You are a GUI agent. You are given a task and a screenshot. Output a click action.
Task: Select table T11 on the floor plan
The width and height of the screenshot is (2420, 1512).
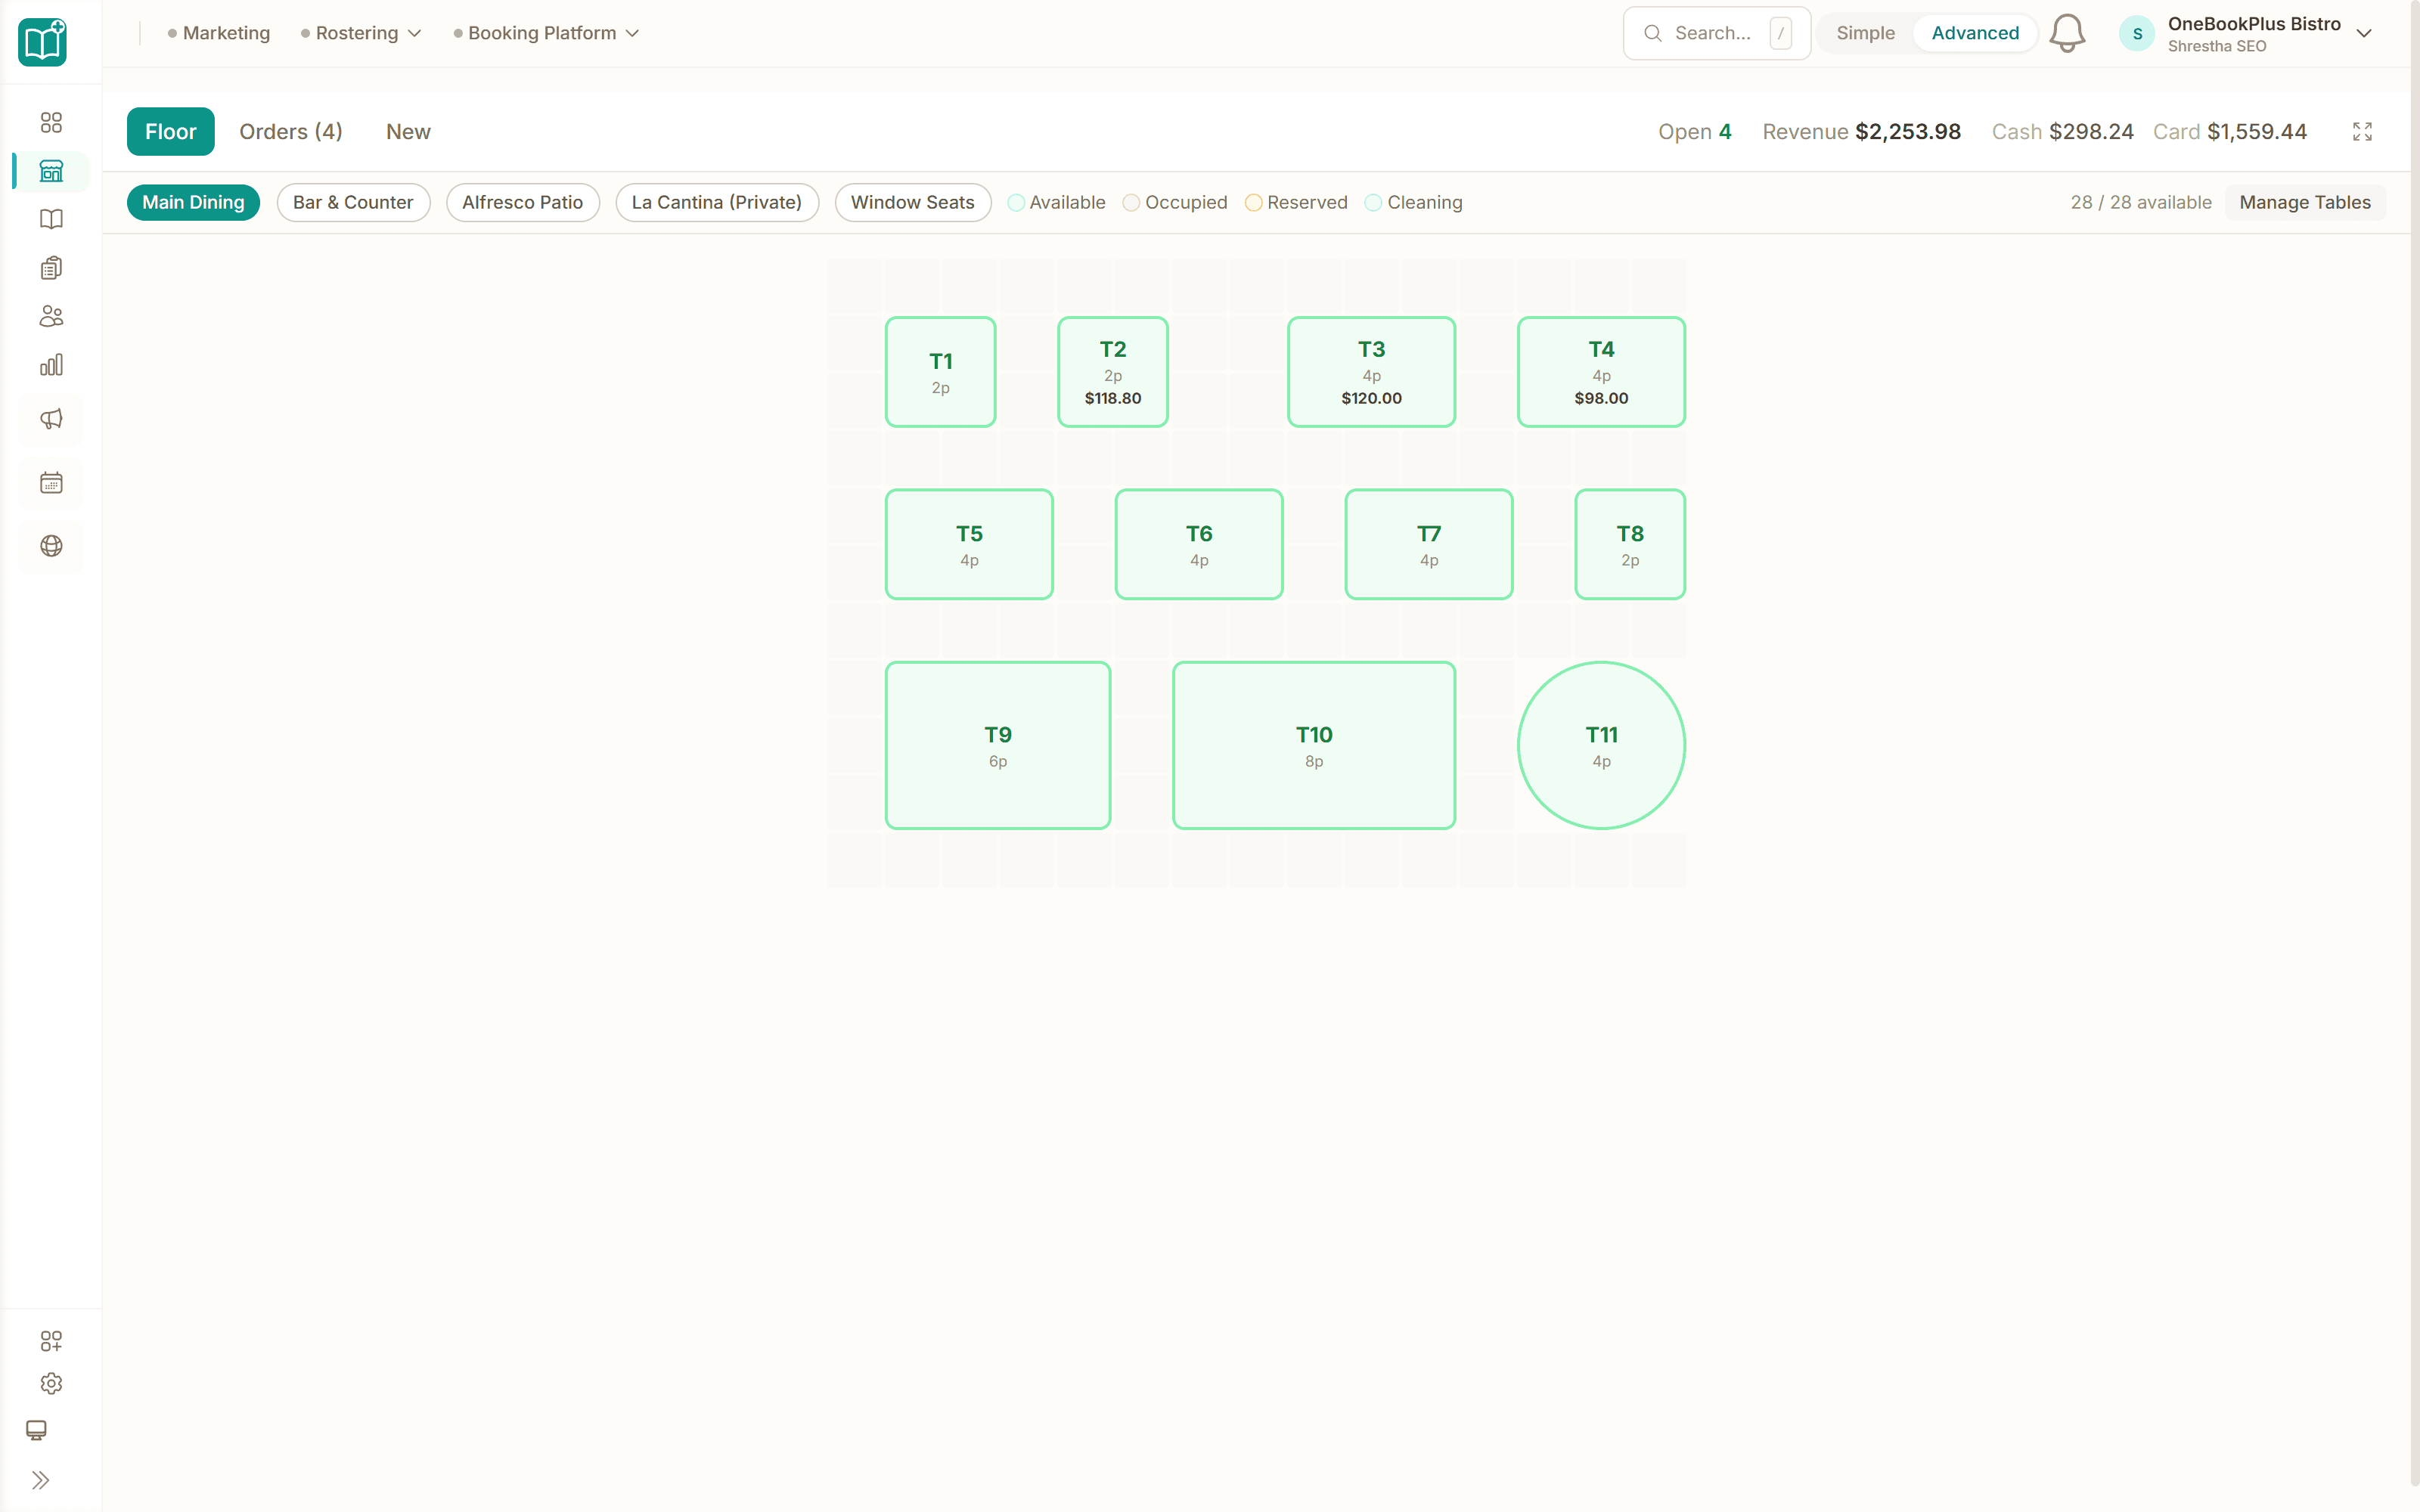pos(1601,744)
